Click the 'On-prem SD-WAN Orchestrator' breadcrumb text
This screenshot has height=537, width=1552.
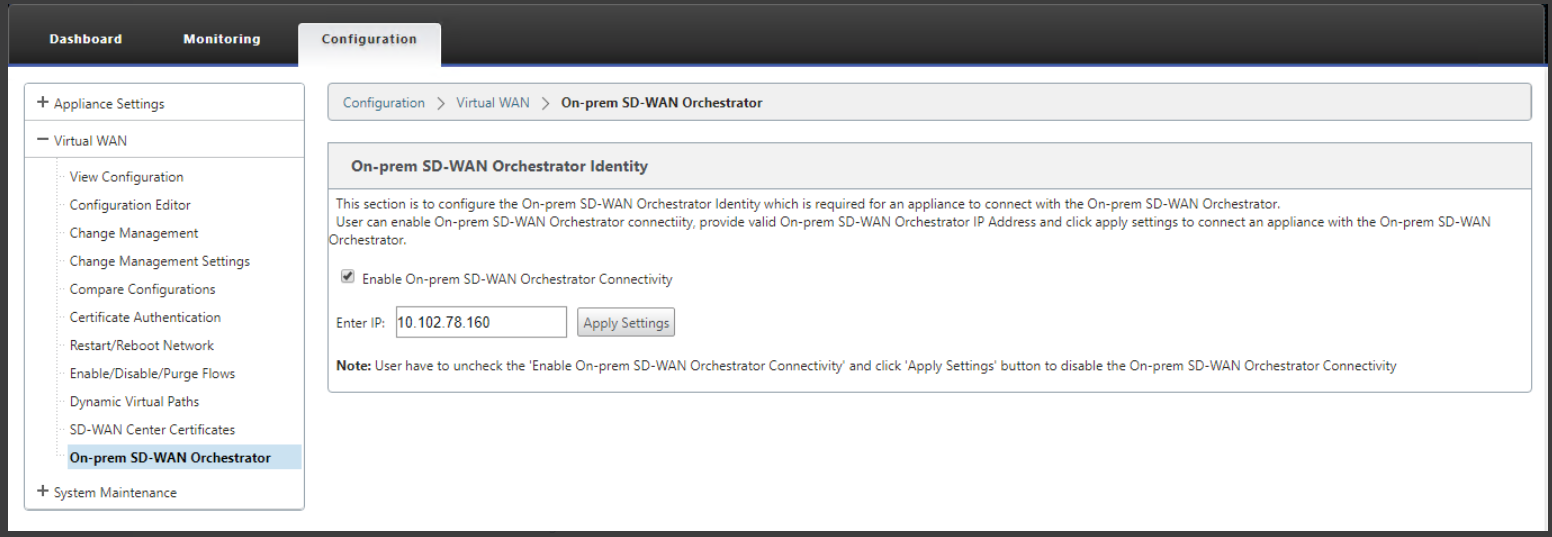662,102
